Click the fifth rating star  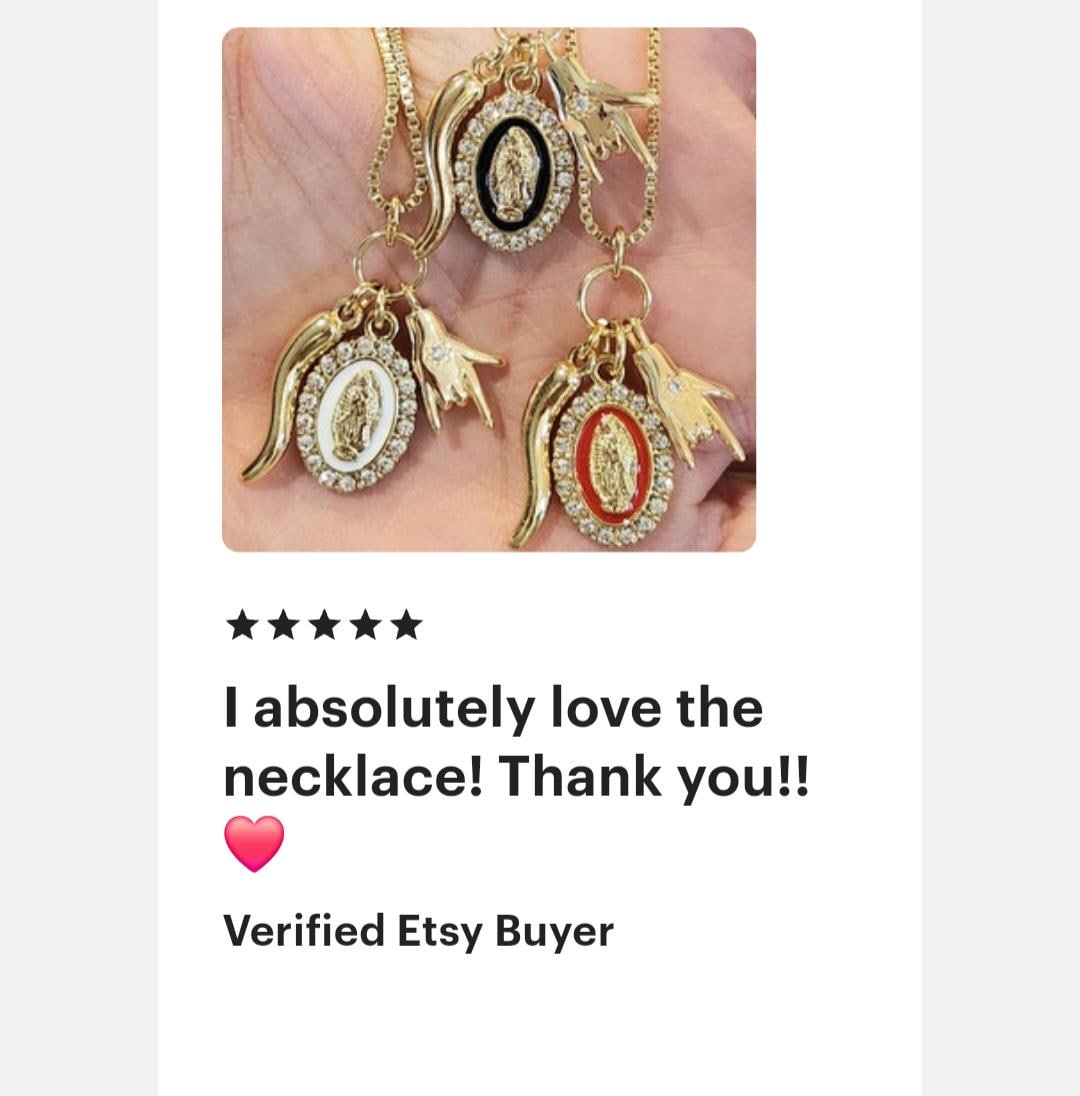407,624
